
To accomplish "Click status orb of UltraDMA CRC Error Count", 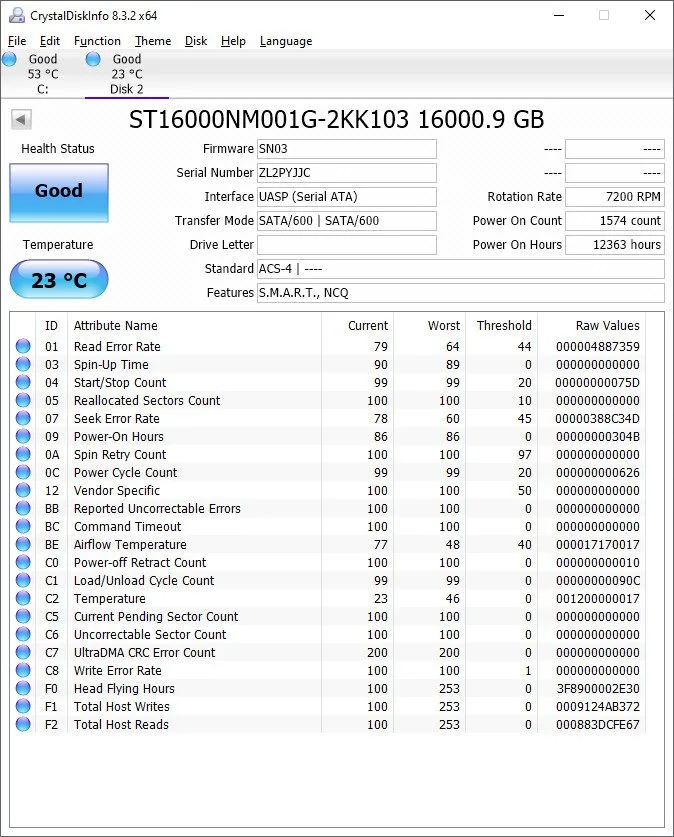I will pos(23,652).
